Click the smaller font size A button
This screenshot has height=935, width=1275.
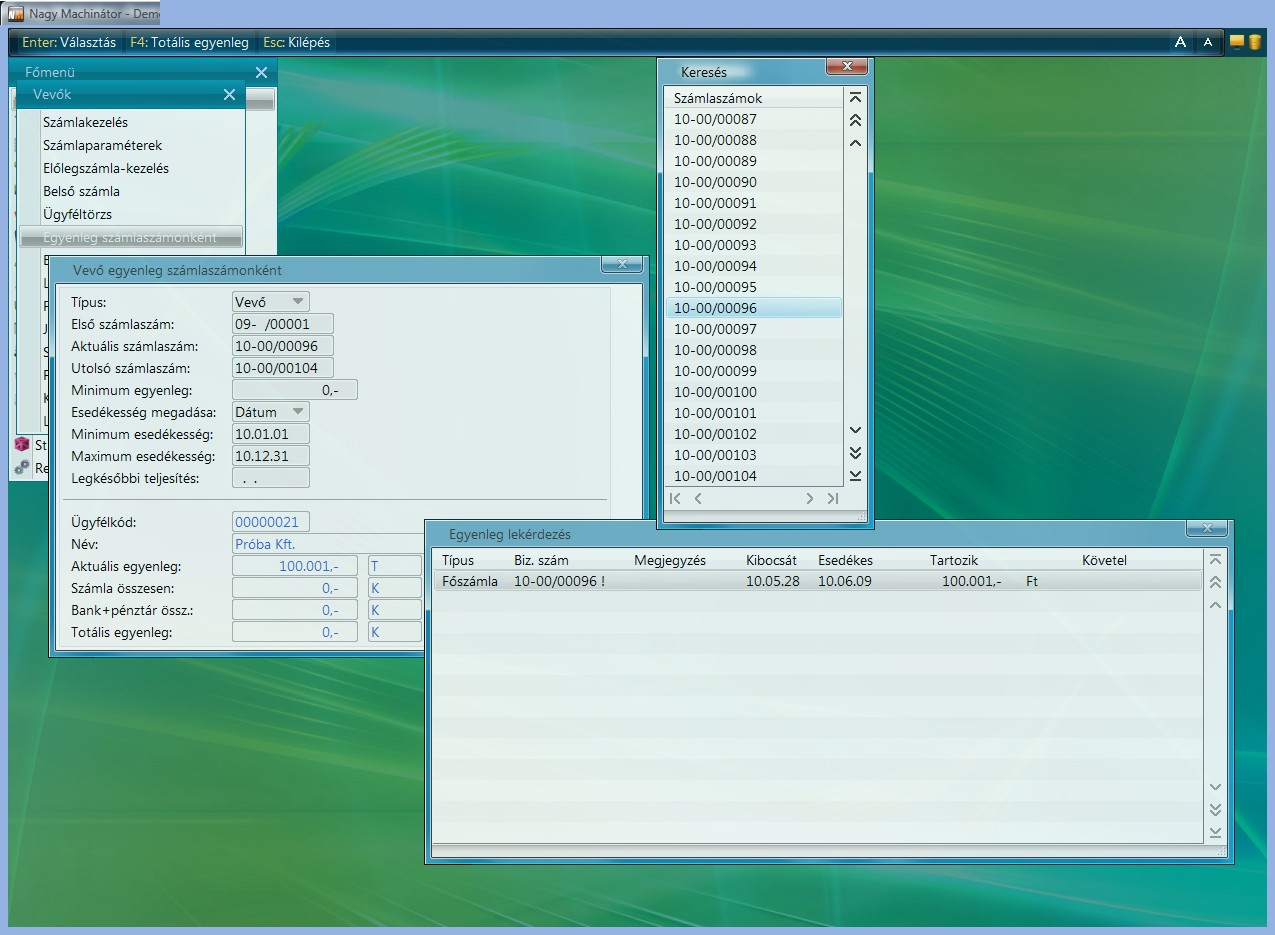[1208, 42]
